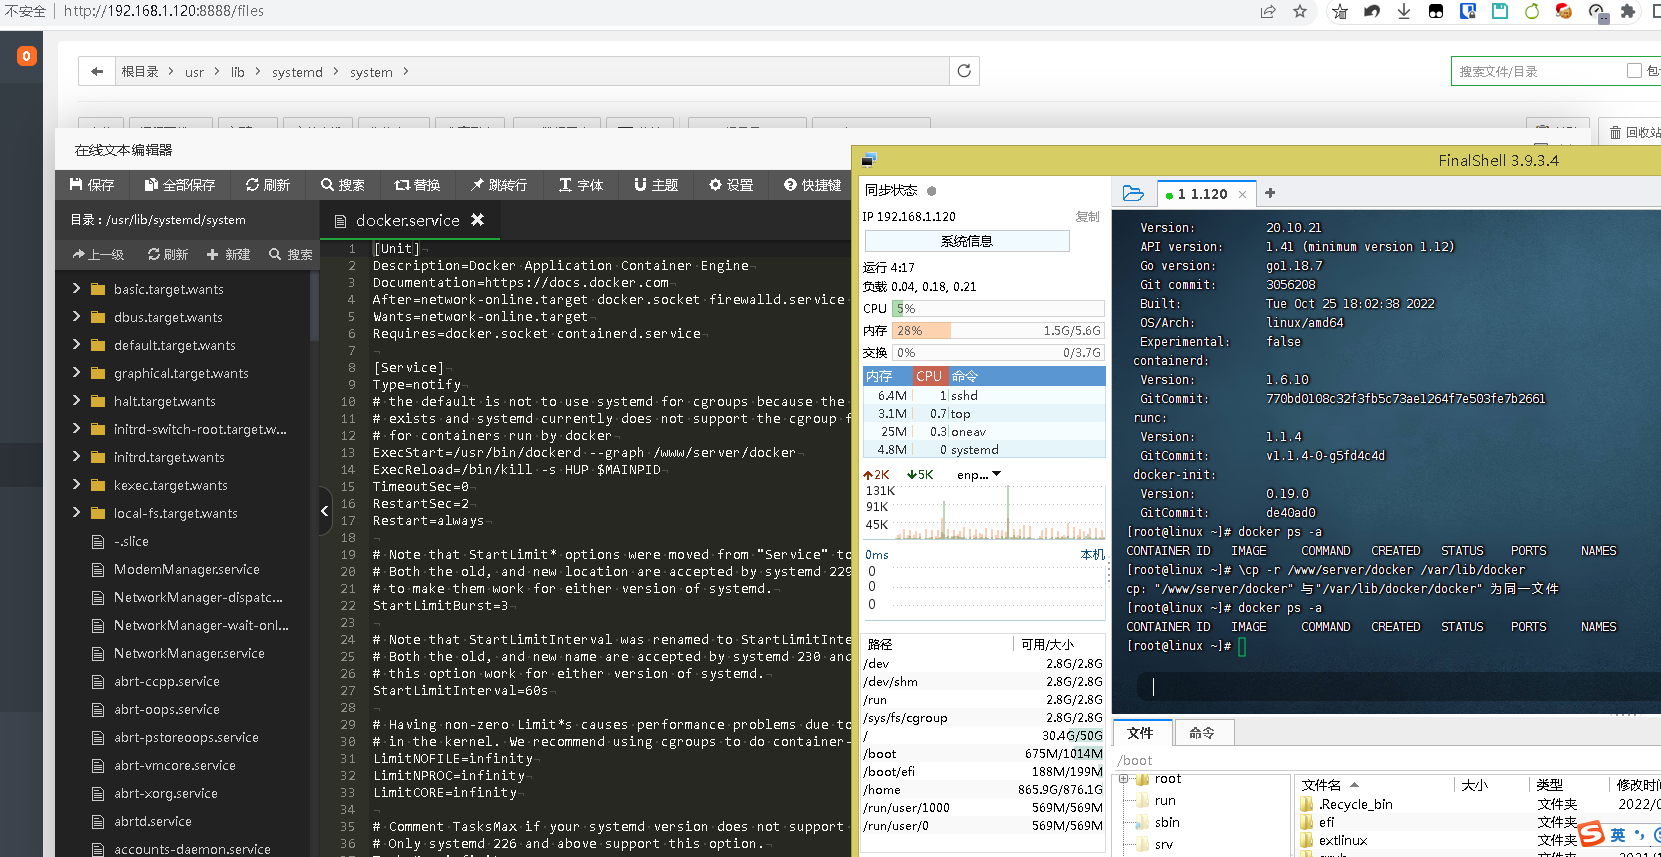The height and width of the screenshot is (857, 1661).
Task: Click the browser downloads arrow icon
Action: [1404, 11]
